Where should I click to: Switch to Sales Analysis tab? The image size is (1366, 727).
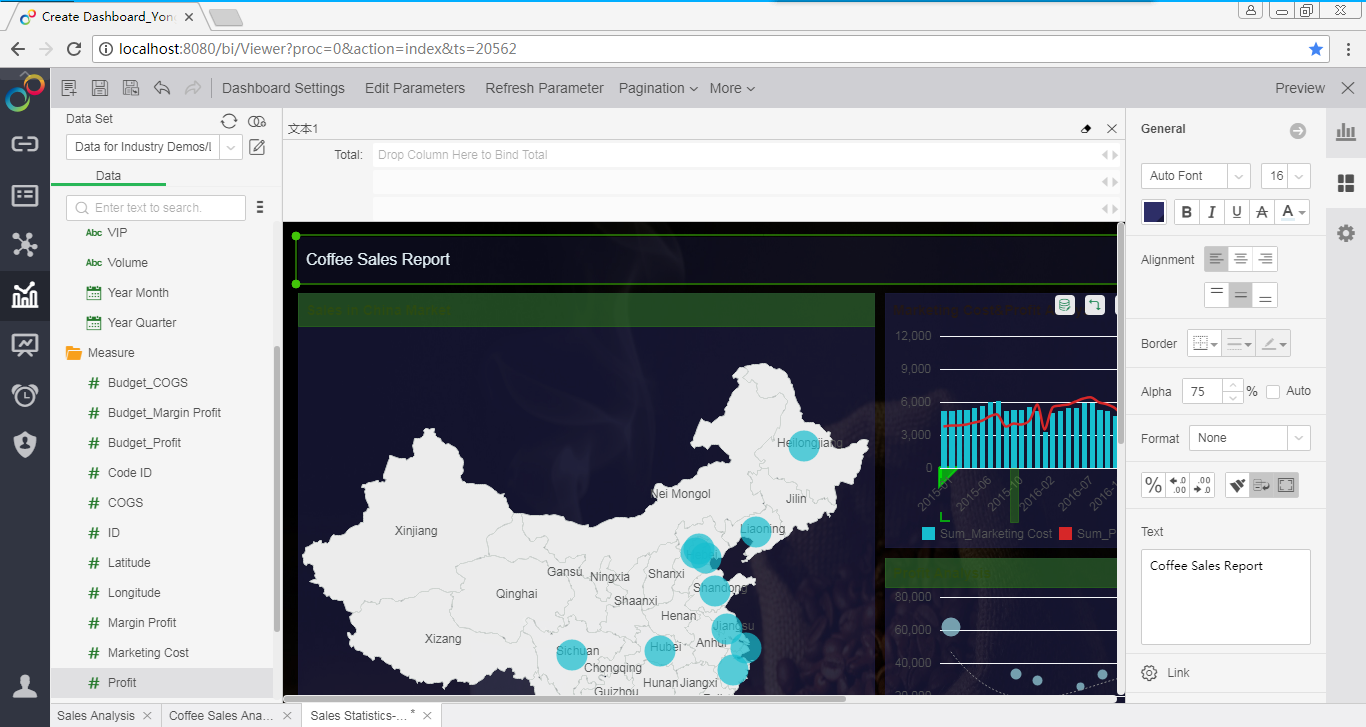(x=96, y=716)
